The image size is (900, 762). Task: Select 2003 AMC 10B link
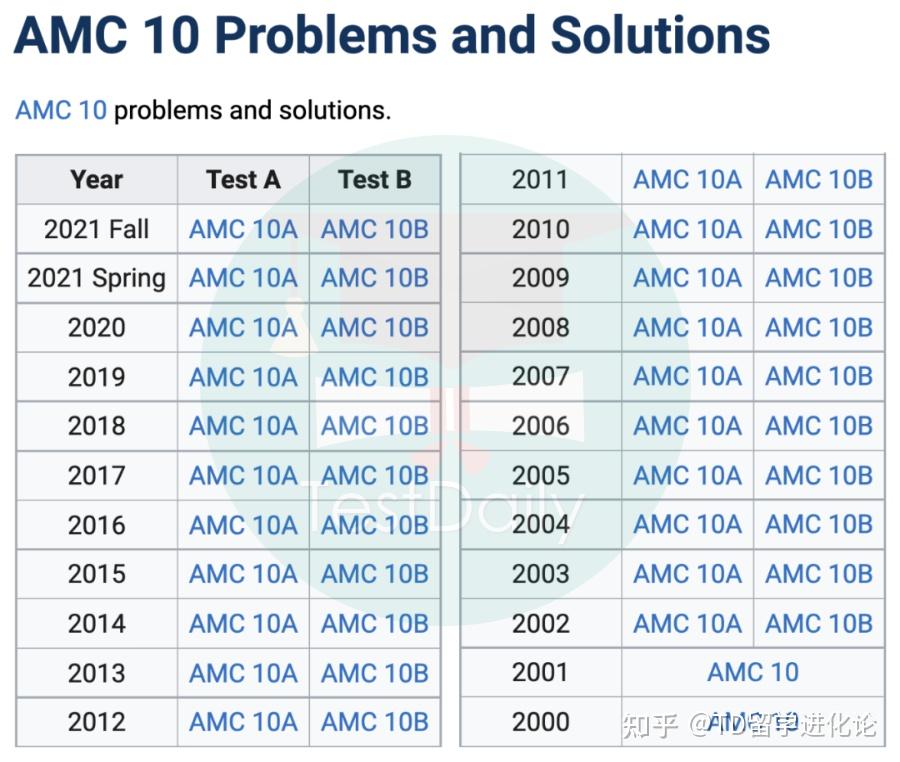tap(819, 574)
